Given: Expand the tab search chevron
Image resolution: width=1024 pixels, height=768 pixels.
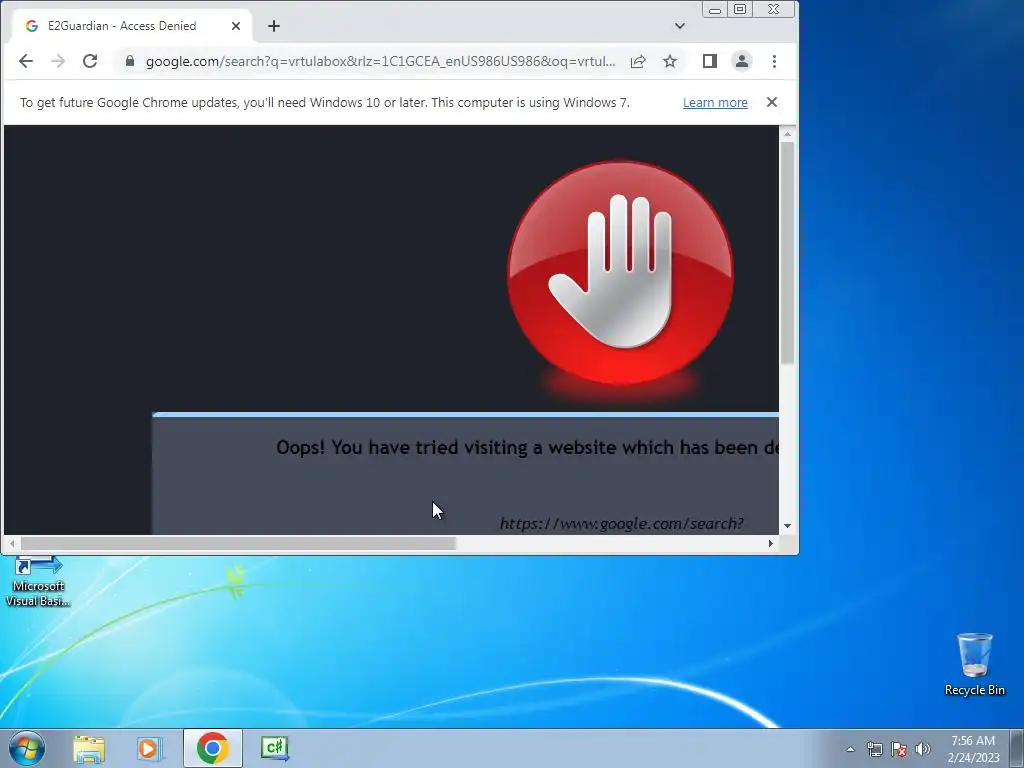Looking at the screenshot, I should [x=680, y=26].
